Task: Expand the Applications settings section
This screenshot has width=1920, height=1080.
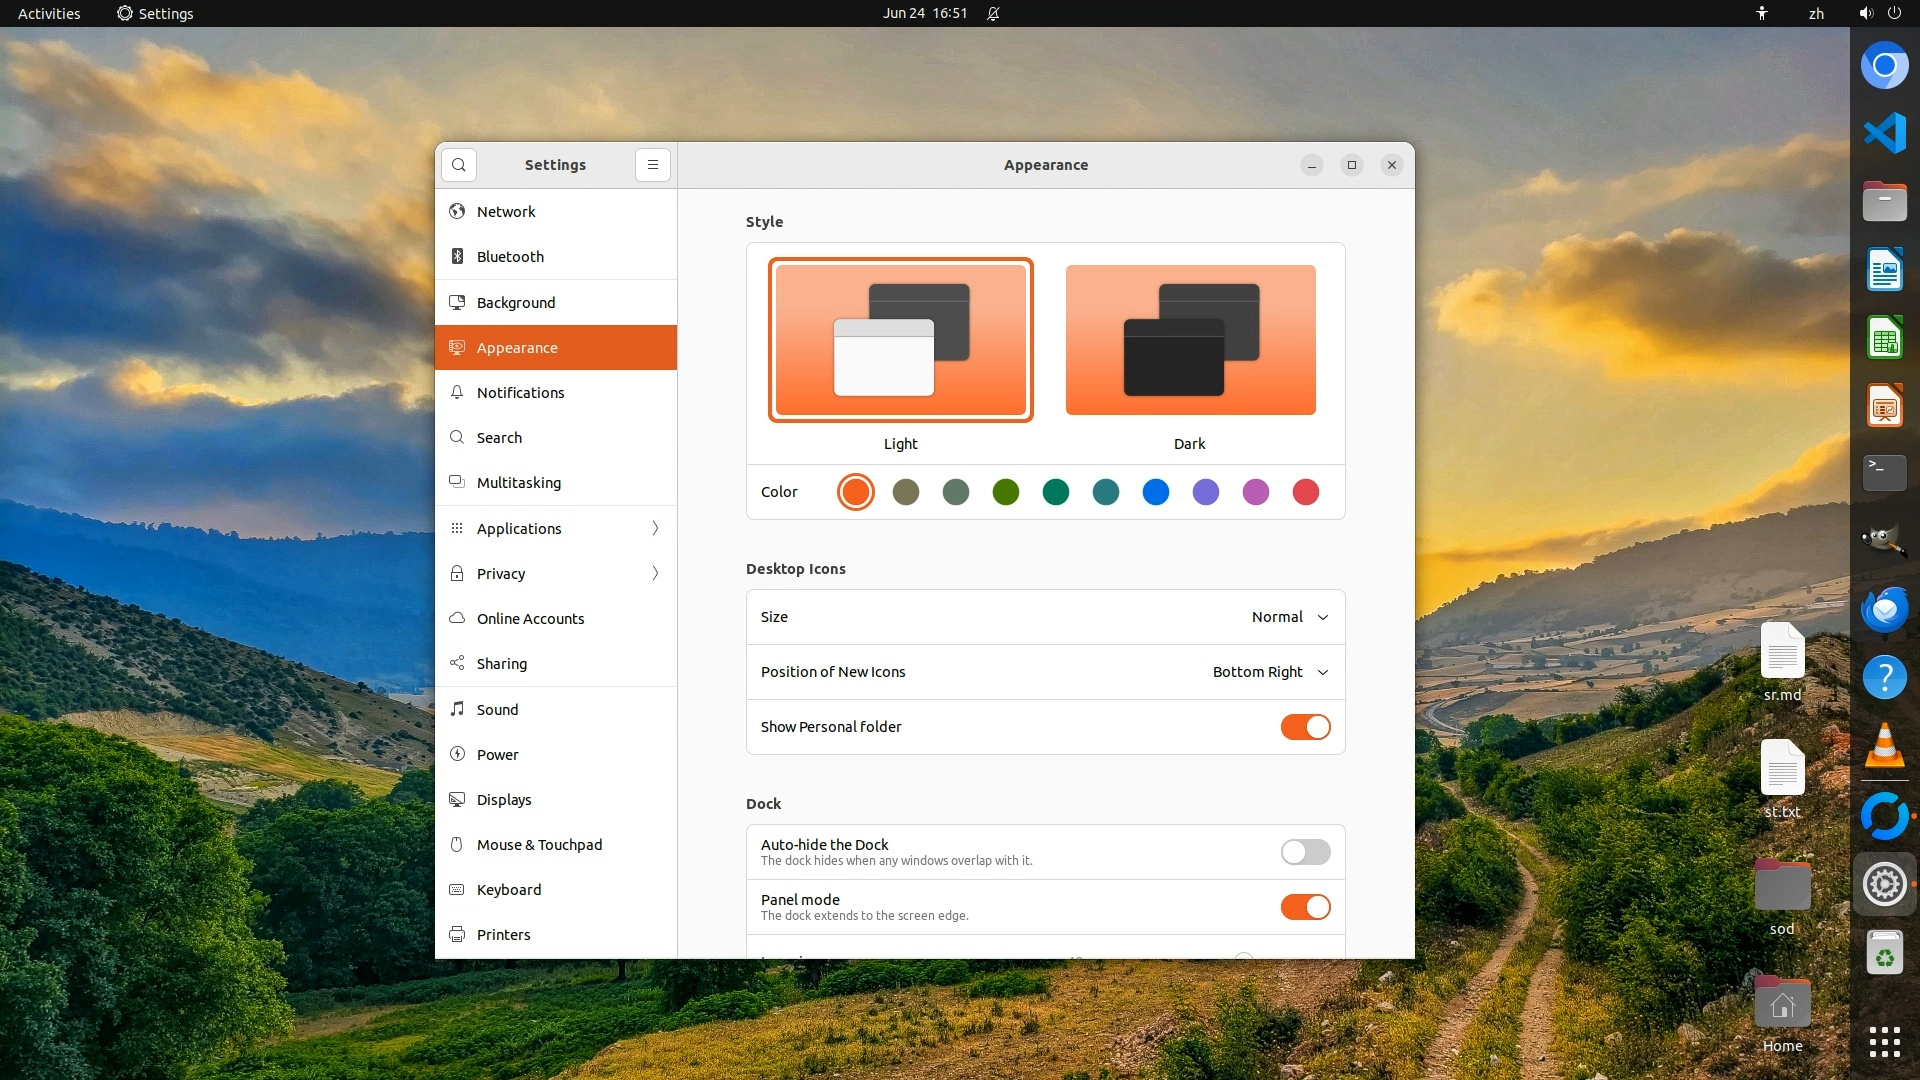Action: coord(555,528)
